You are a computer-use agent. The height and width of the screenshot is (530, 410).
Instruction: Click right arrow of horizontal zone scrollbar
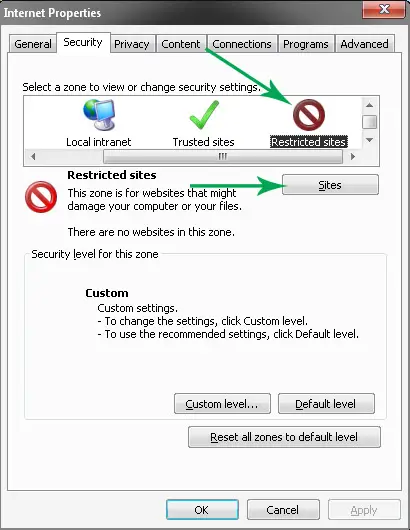pos(353,156)
